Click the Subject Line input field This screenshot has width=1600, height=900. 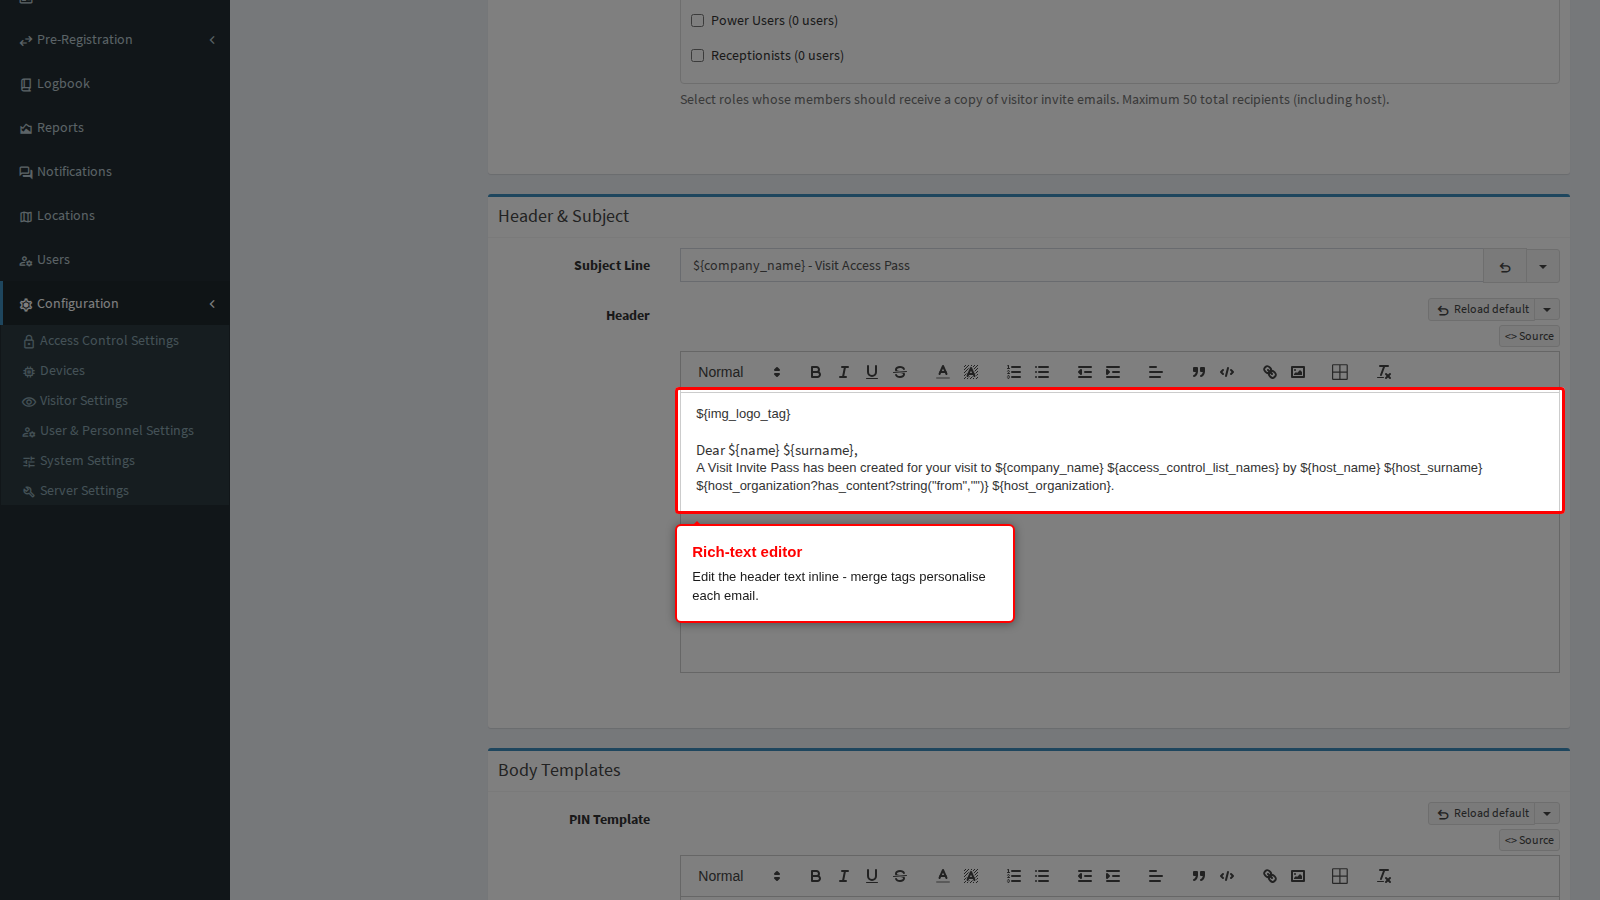[1082, 266]
